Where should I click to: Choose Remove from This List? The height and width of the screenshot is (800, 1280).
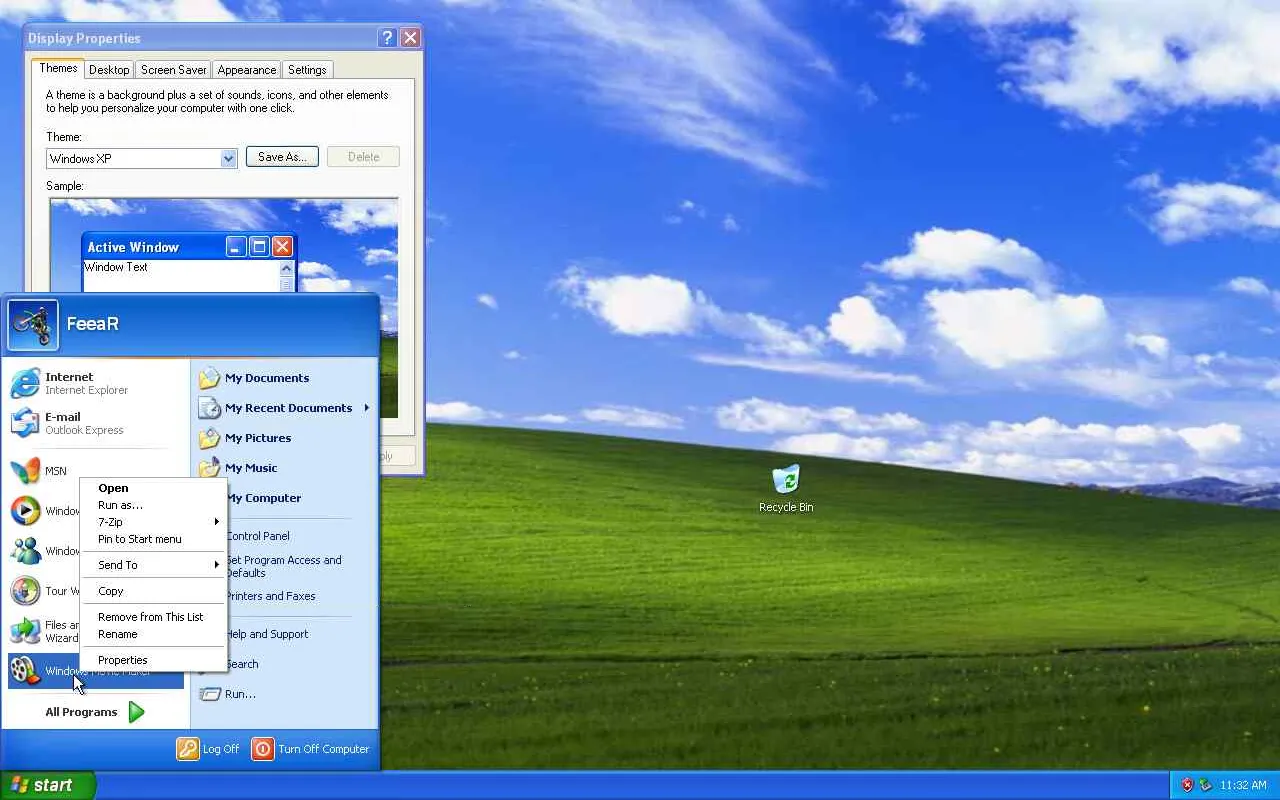coord(153,617)
